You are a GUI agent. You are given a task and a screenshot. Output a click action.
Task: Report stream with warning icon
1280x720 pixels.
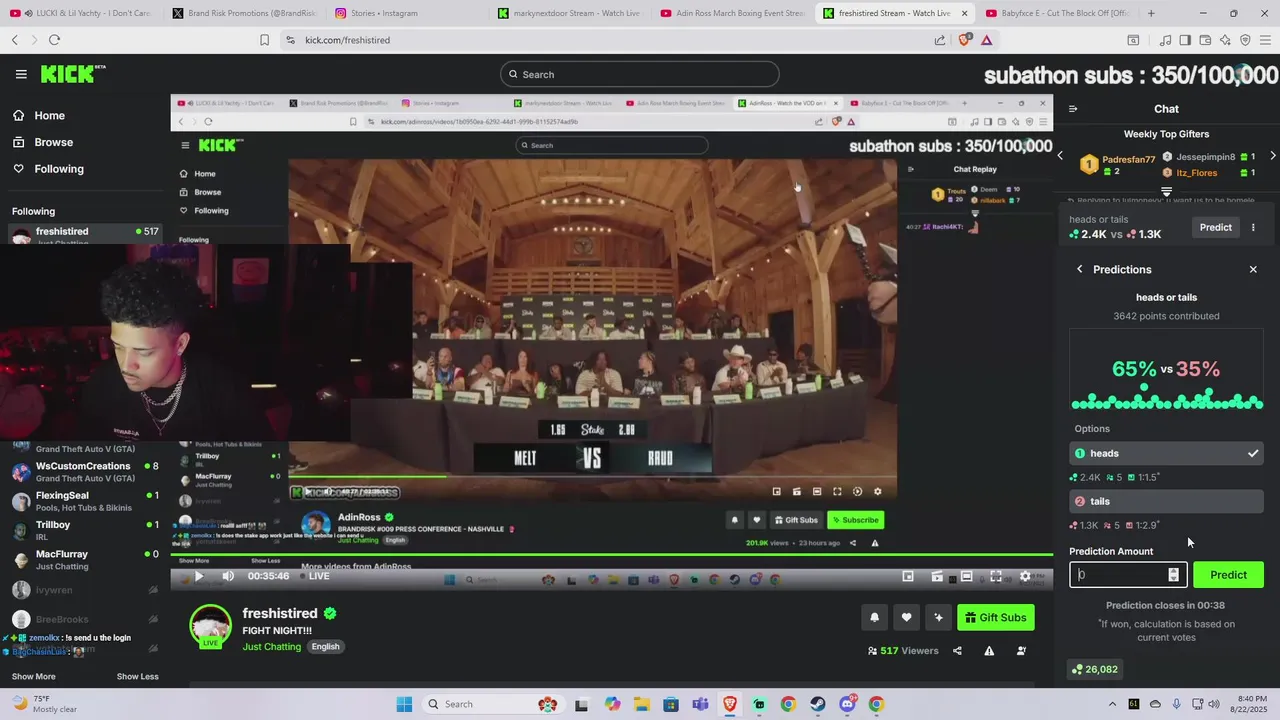pos(989,651)
